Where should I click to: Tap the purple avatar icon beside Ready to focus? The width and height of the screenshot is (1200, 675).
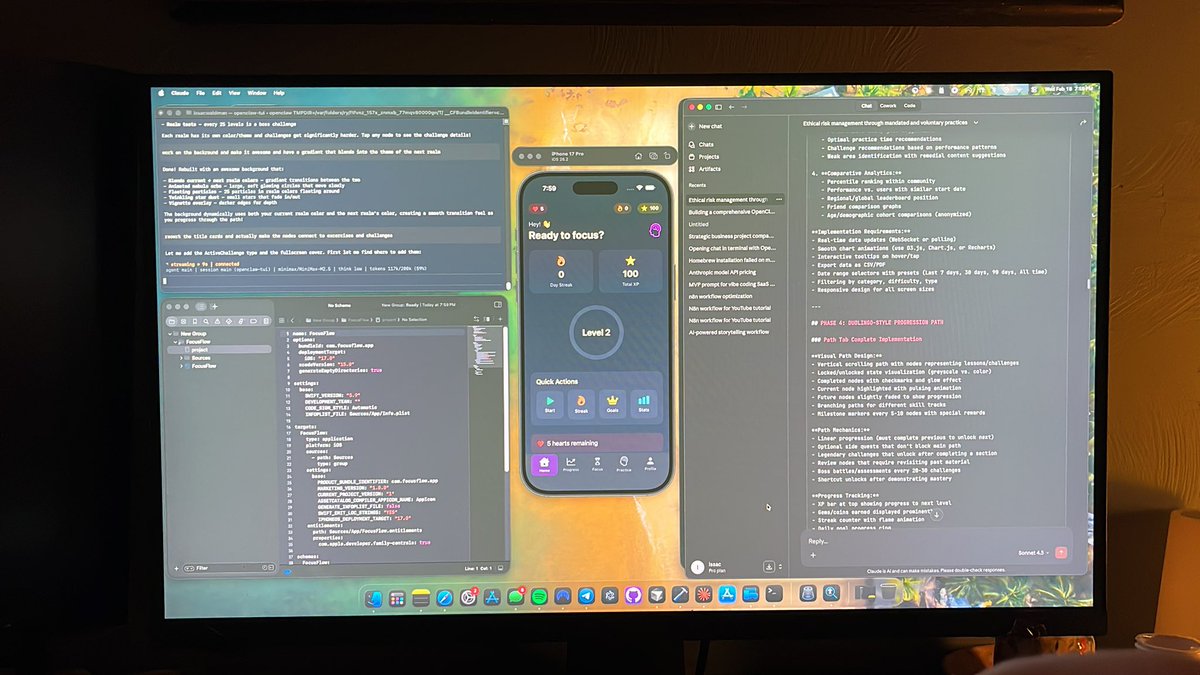tap(655, 229)
